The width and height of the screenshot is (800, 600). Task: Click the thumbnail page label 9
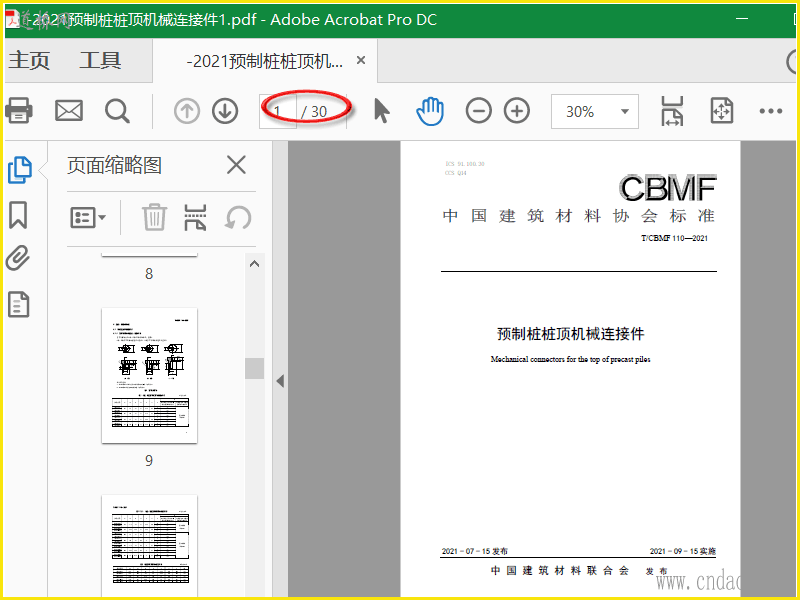[149, 460]
